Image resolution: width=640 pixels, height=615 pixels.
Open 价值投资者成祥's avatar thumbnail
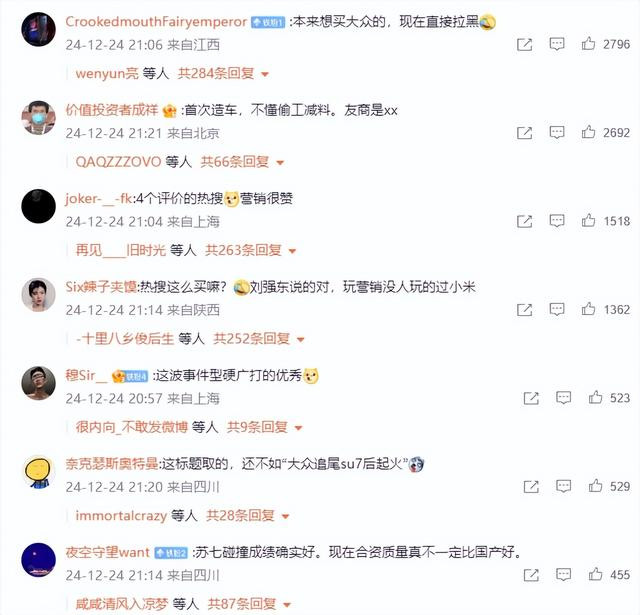[x=38, y=118]
